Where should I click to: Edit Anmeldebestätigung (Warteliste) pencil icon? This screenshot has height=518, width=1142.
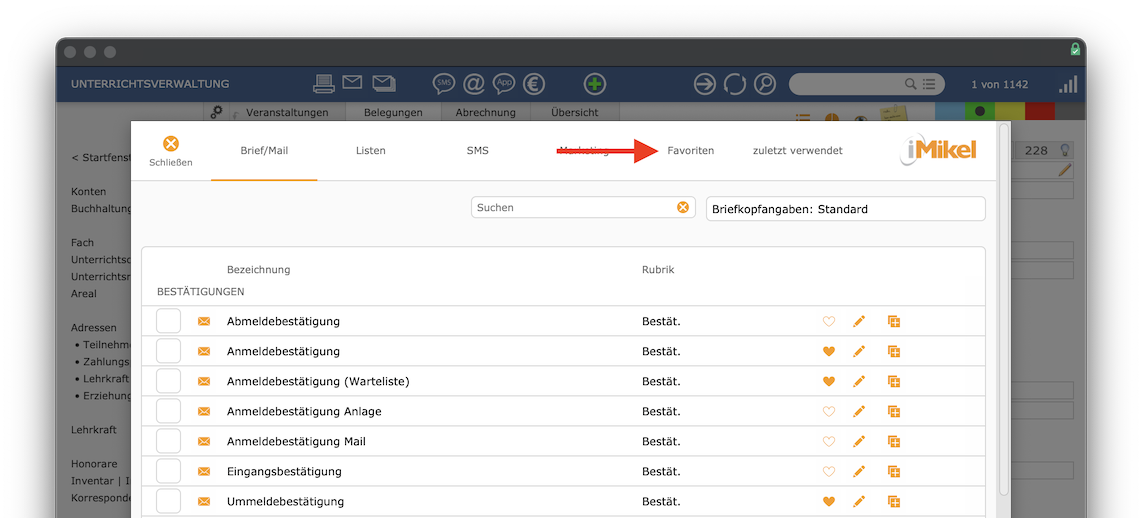coord(859,381)
